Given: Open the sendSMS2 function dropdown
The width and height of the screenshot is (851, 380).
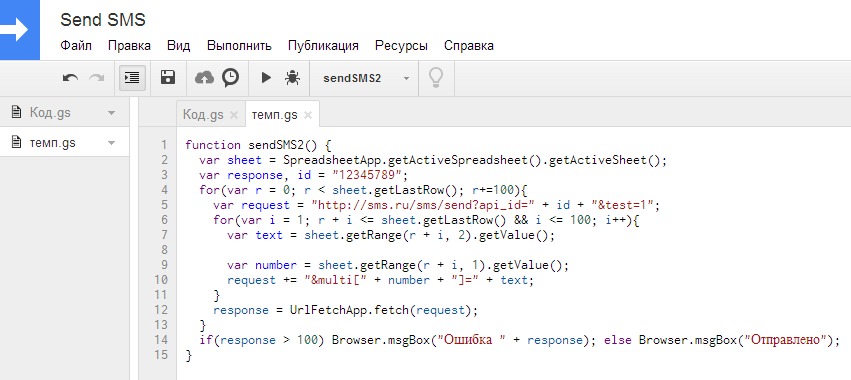Looking at the screenshot, I should click(364, 78).
